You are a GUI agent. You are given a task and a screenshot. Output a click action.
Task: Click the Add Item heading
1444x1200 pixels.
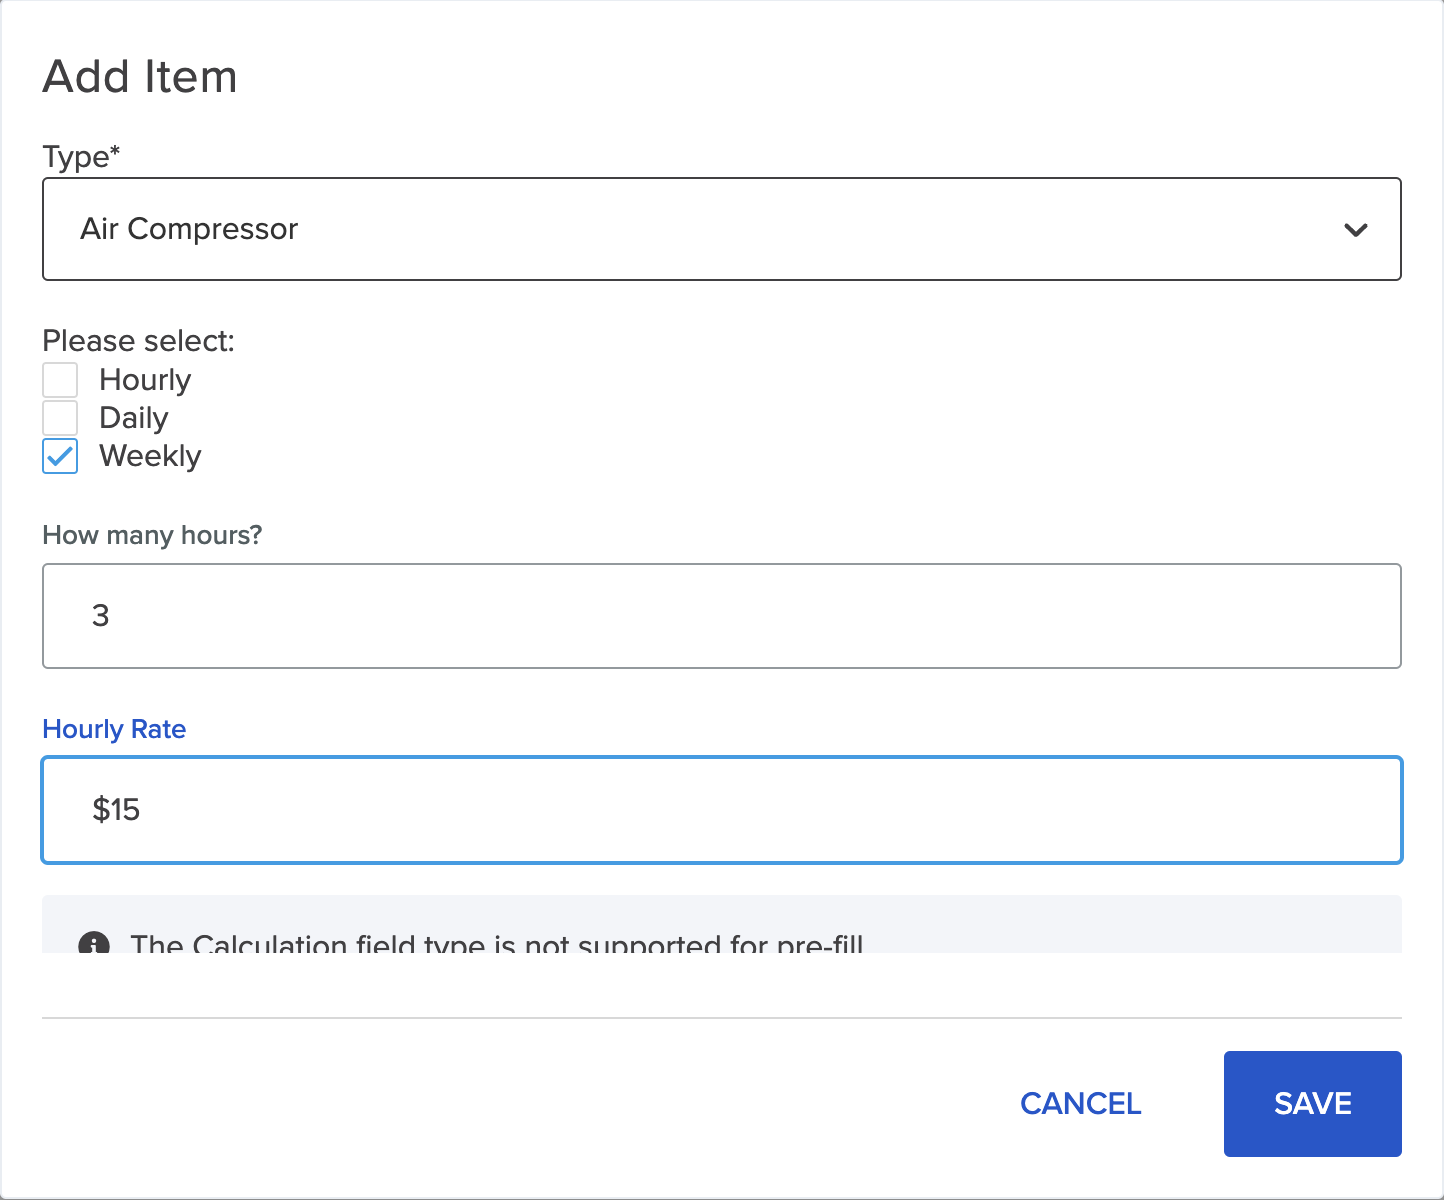coord(140,77)
